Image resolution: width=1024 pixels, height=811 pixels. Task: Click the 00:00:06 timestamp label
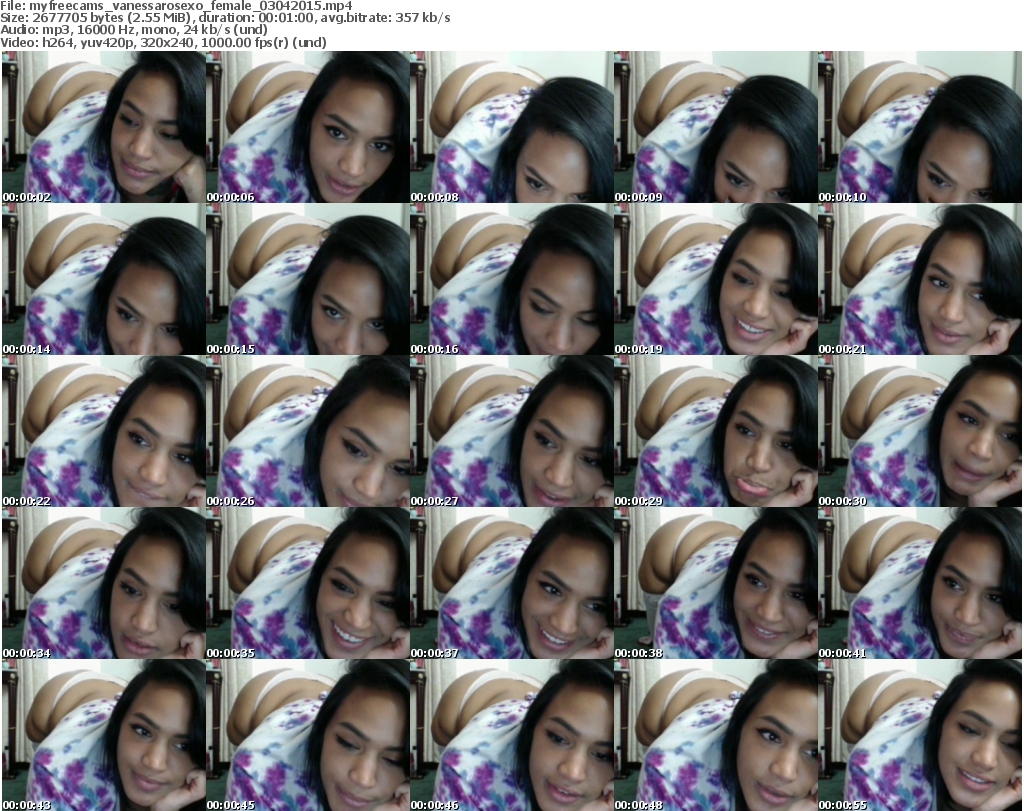tap(231, 197)
